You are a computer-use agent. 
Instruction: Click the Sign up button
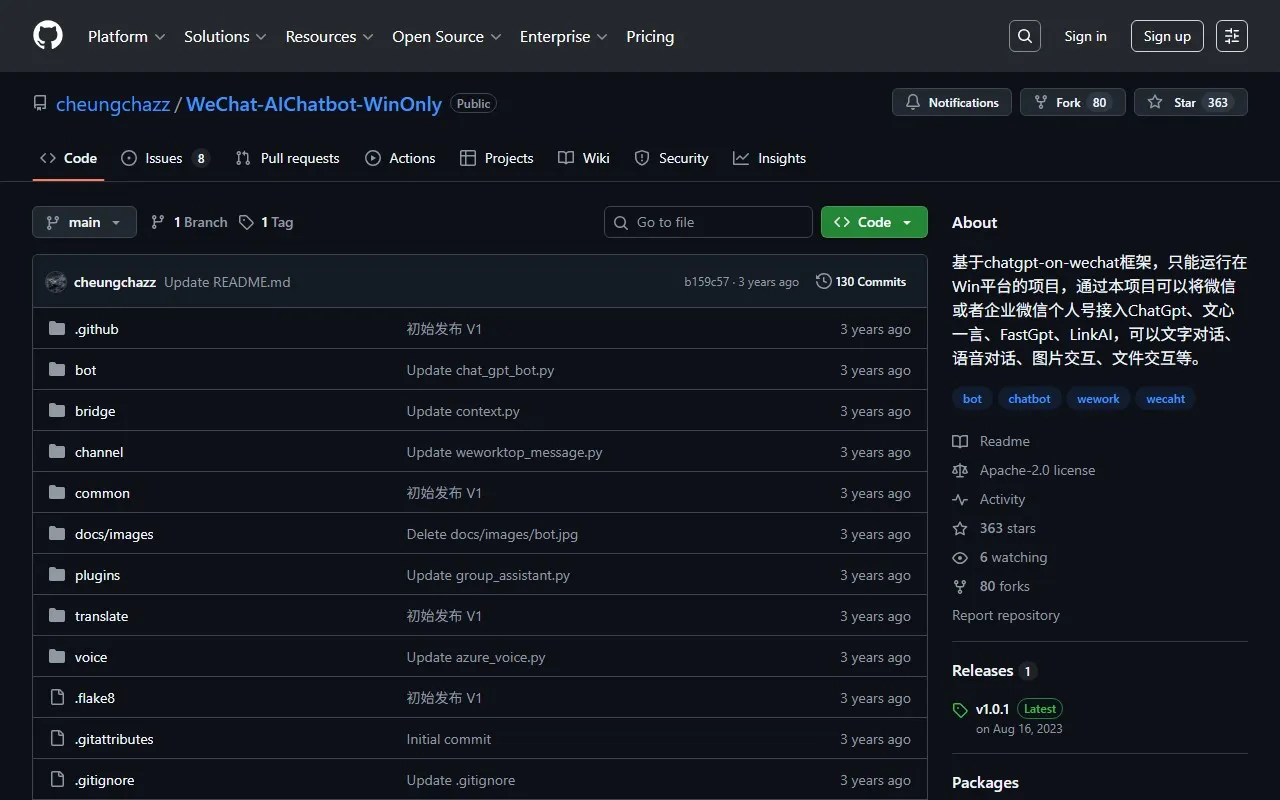tap(1167, 36)
